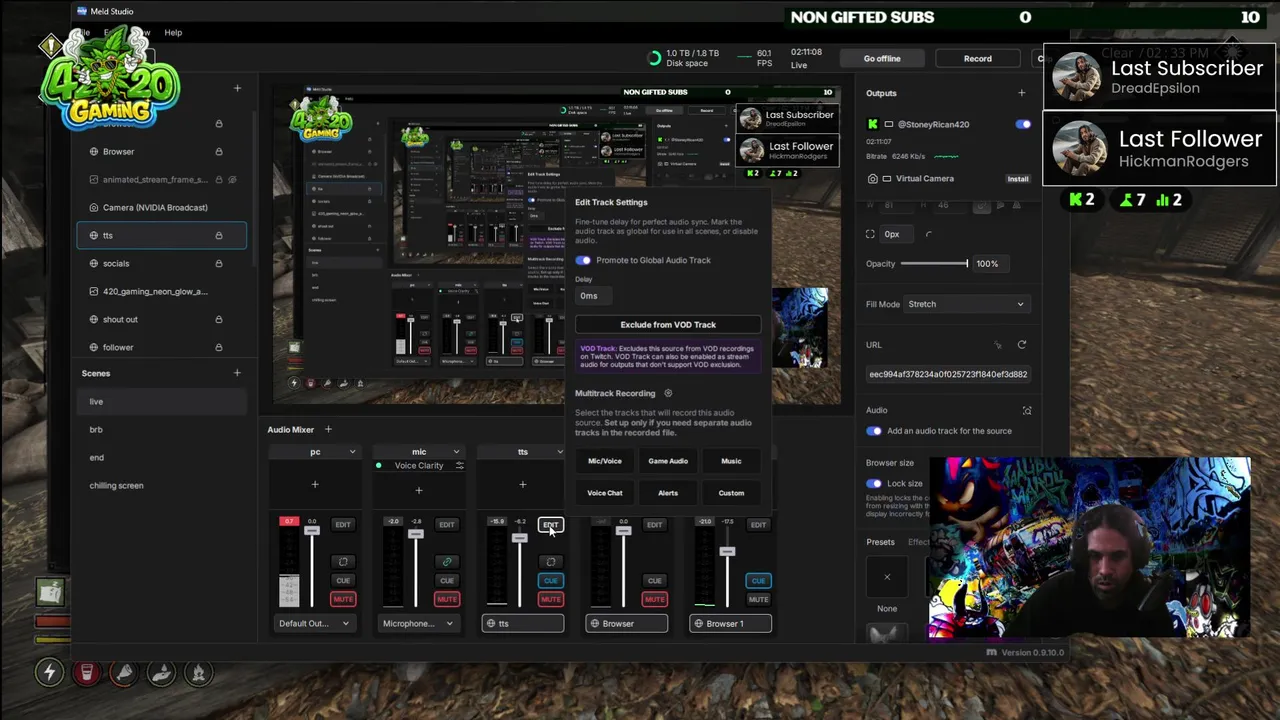
Task: Click lock icon on follower layer
Action: pyautogui.click(x=219, y=348)
